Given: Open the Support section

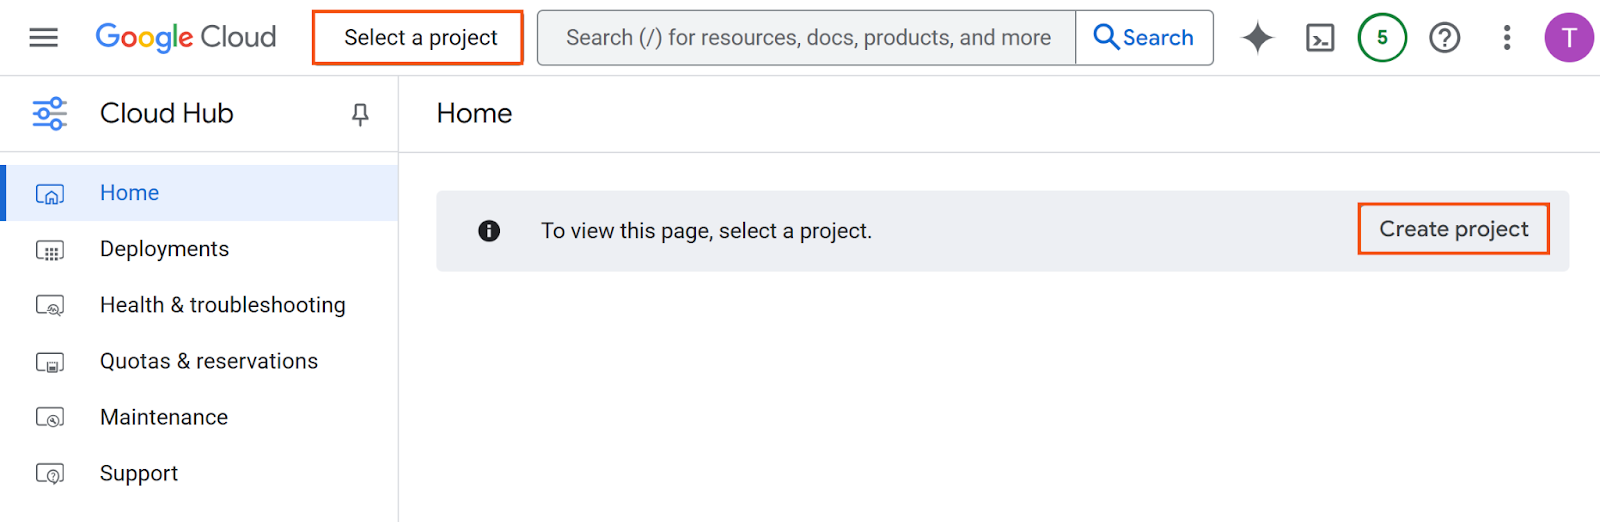Looking at the screenshot, I should tap(200, 473).
